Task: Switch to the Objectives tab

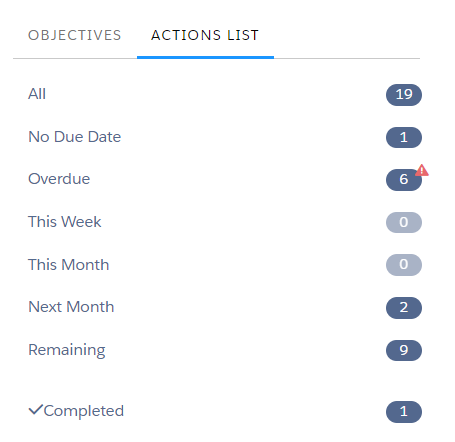Action: pos(74,35)
